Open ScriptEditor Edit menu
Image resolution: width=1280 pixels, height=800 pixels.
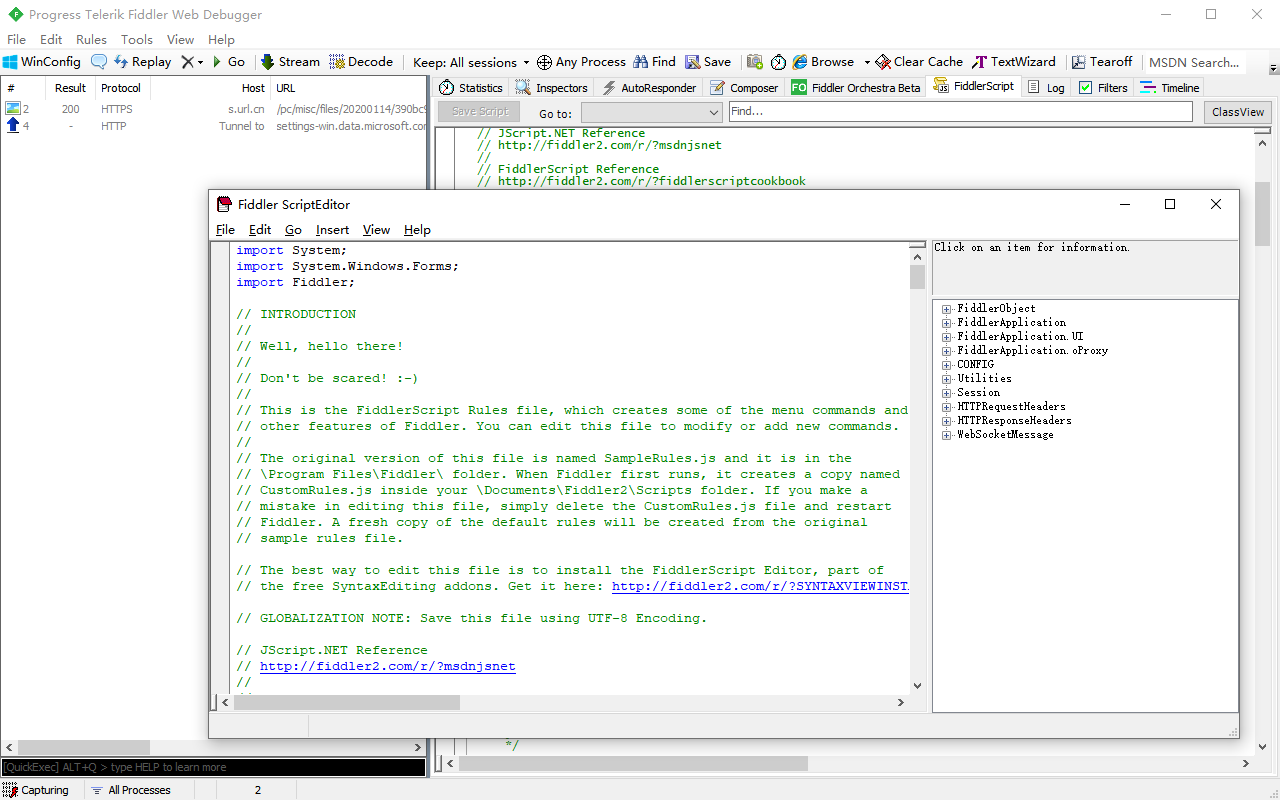(x=260, y=230)
